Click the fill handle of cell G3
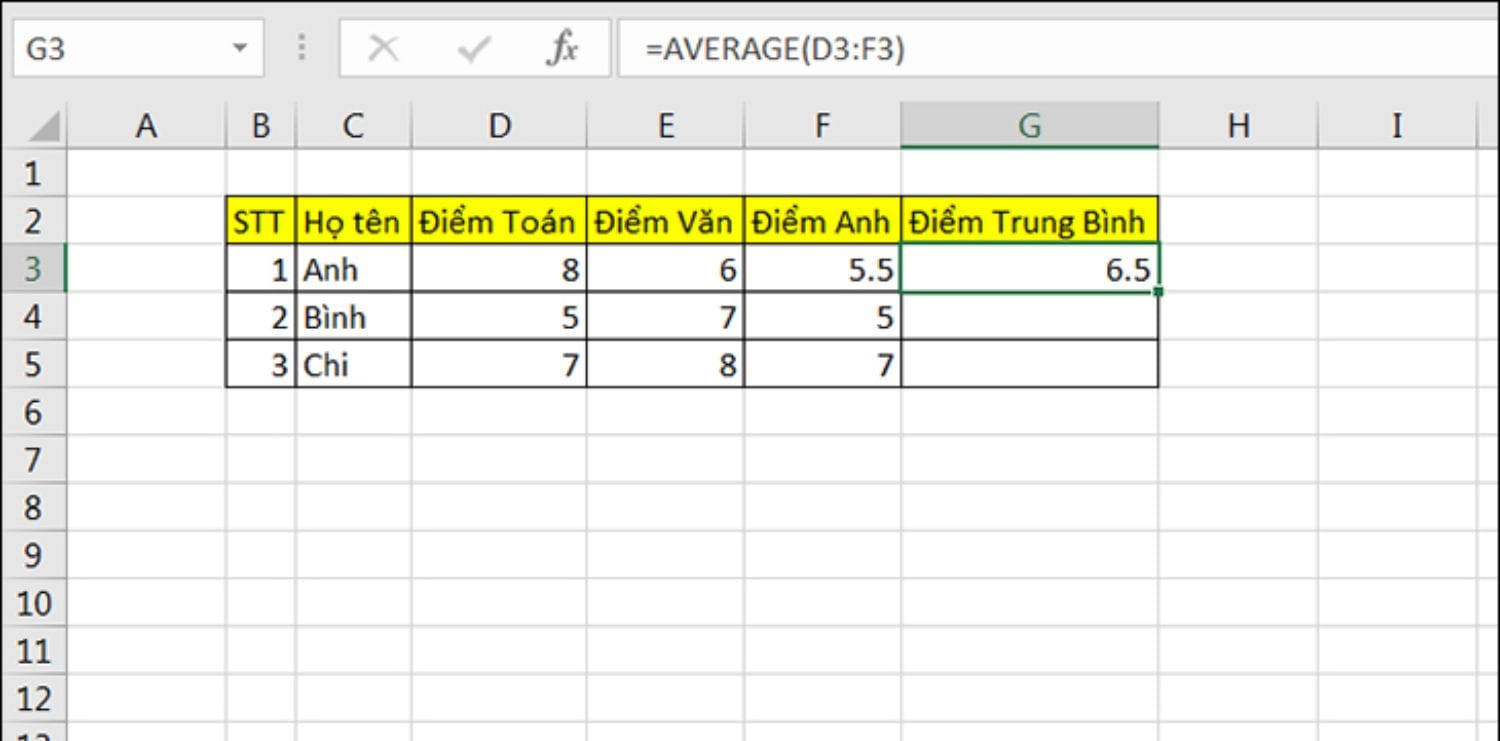 coord(1158,292)
